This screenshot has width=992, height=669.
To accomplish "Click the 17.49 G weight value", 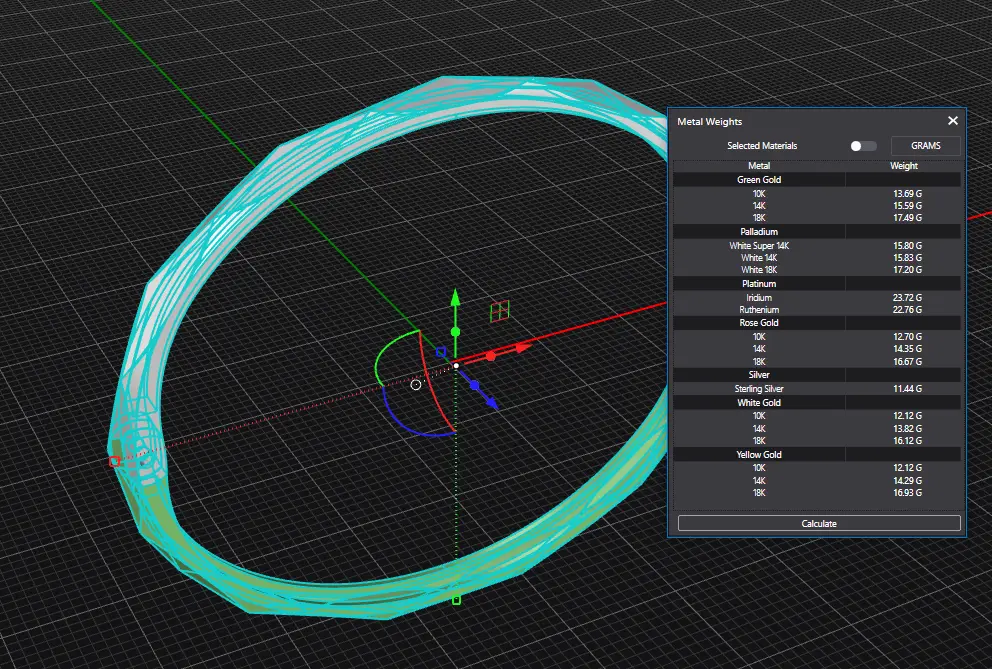I will pyautogui.click(x=907, y=218).
